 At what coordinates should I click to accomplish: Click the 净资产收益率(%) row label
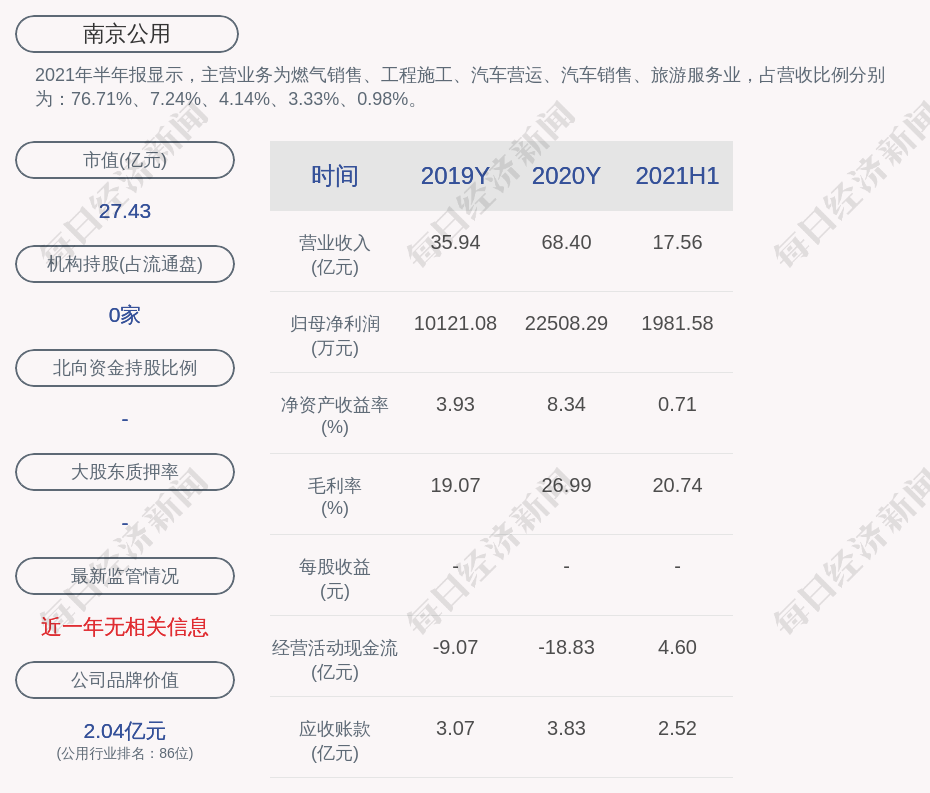pyautogui.click(x=335, y=416)
